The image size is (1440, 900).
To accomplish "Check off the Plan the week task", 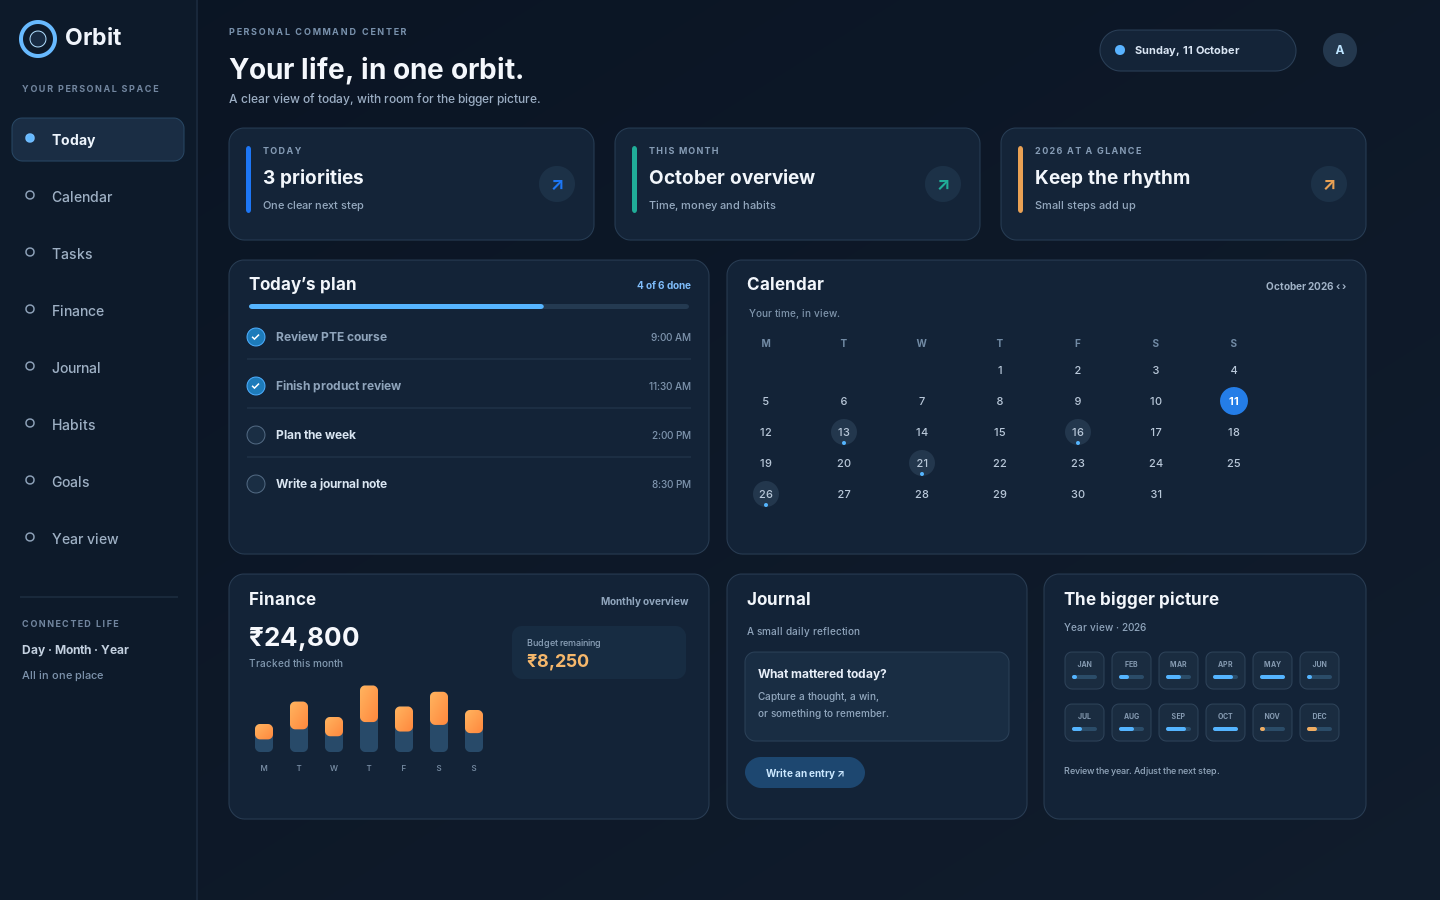I will [256, 435].
